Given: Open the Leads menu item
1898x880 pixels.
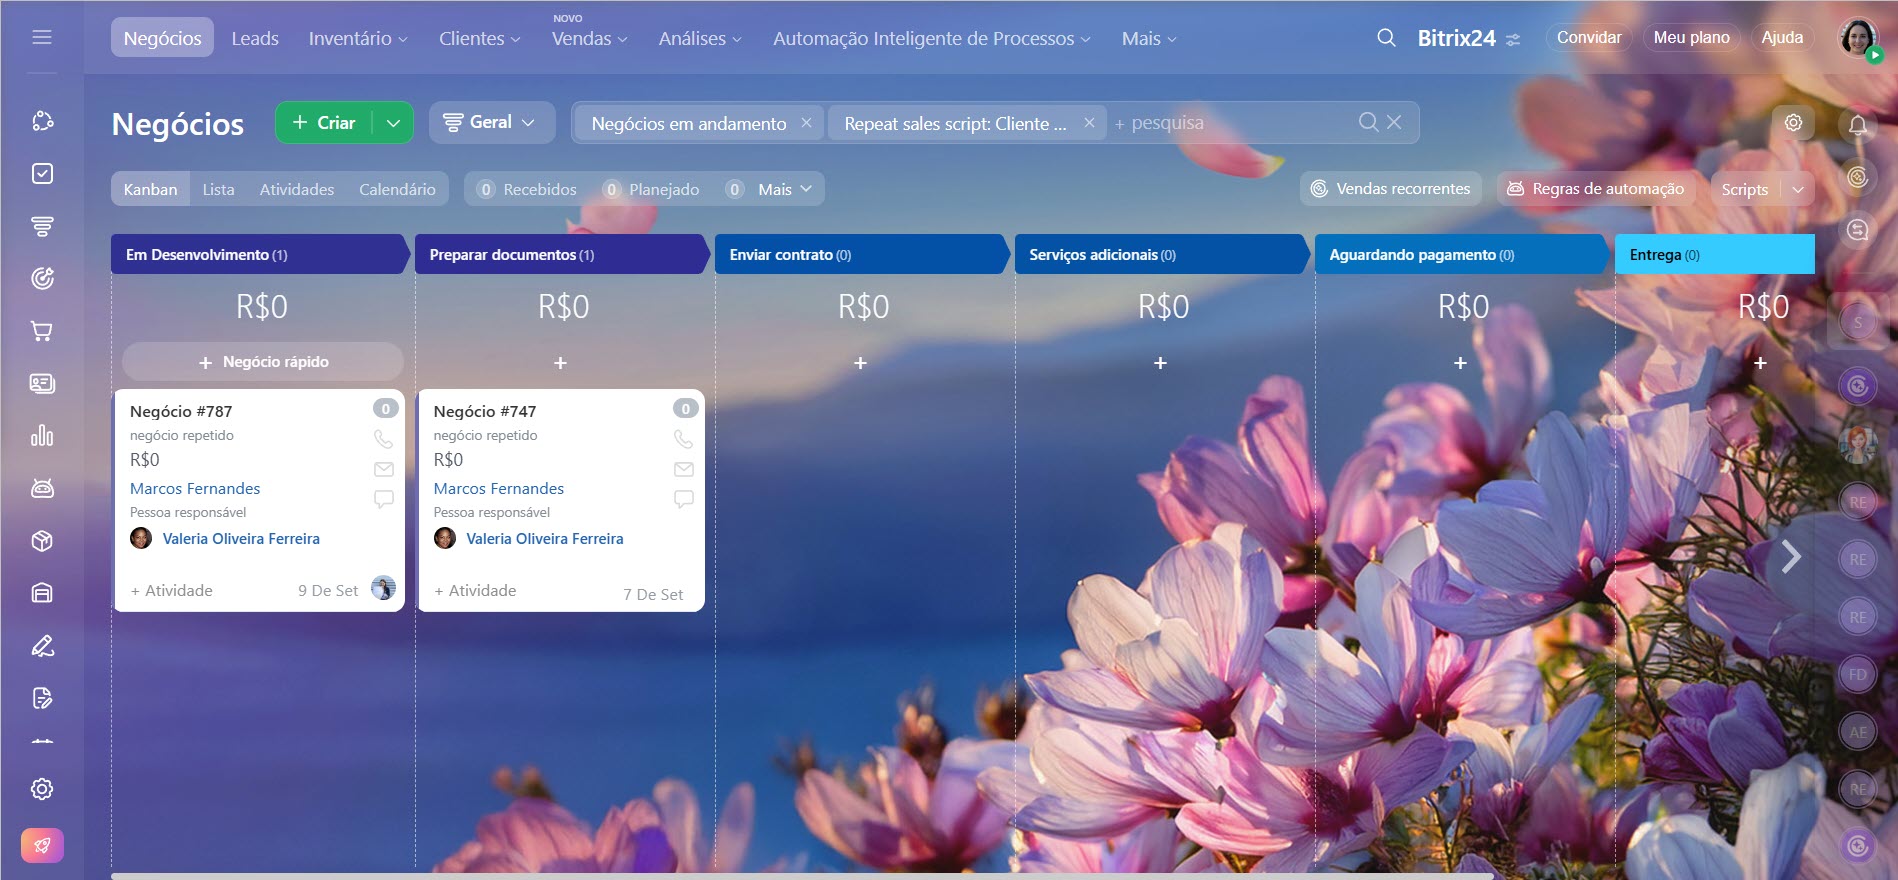Looking at the screenshot, I should (255, 38).
